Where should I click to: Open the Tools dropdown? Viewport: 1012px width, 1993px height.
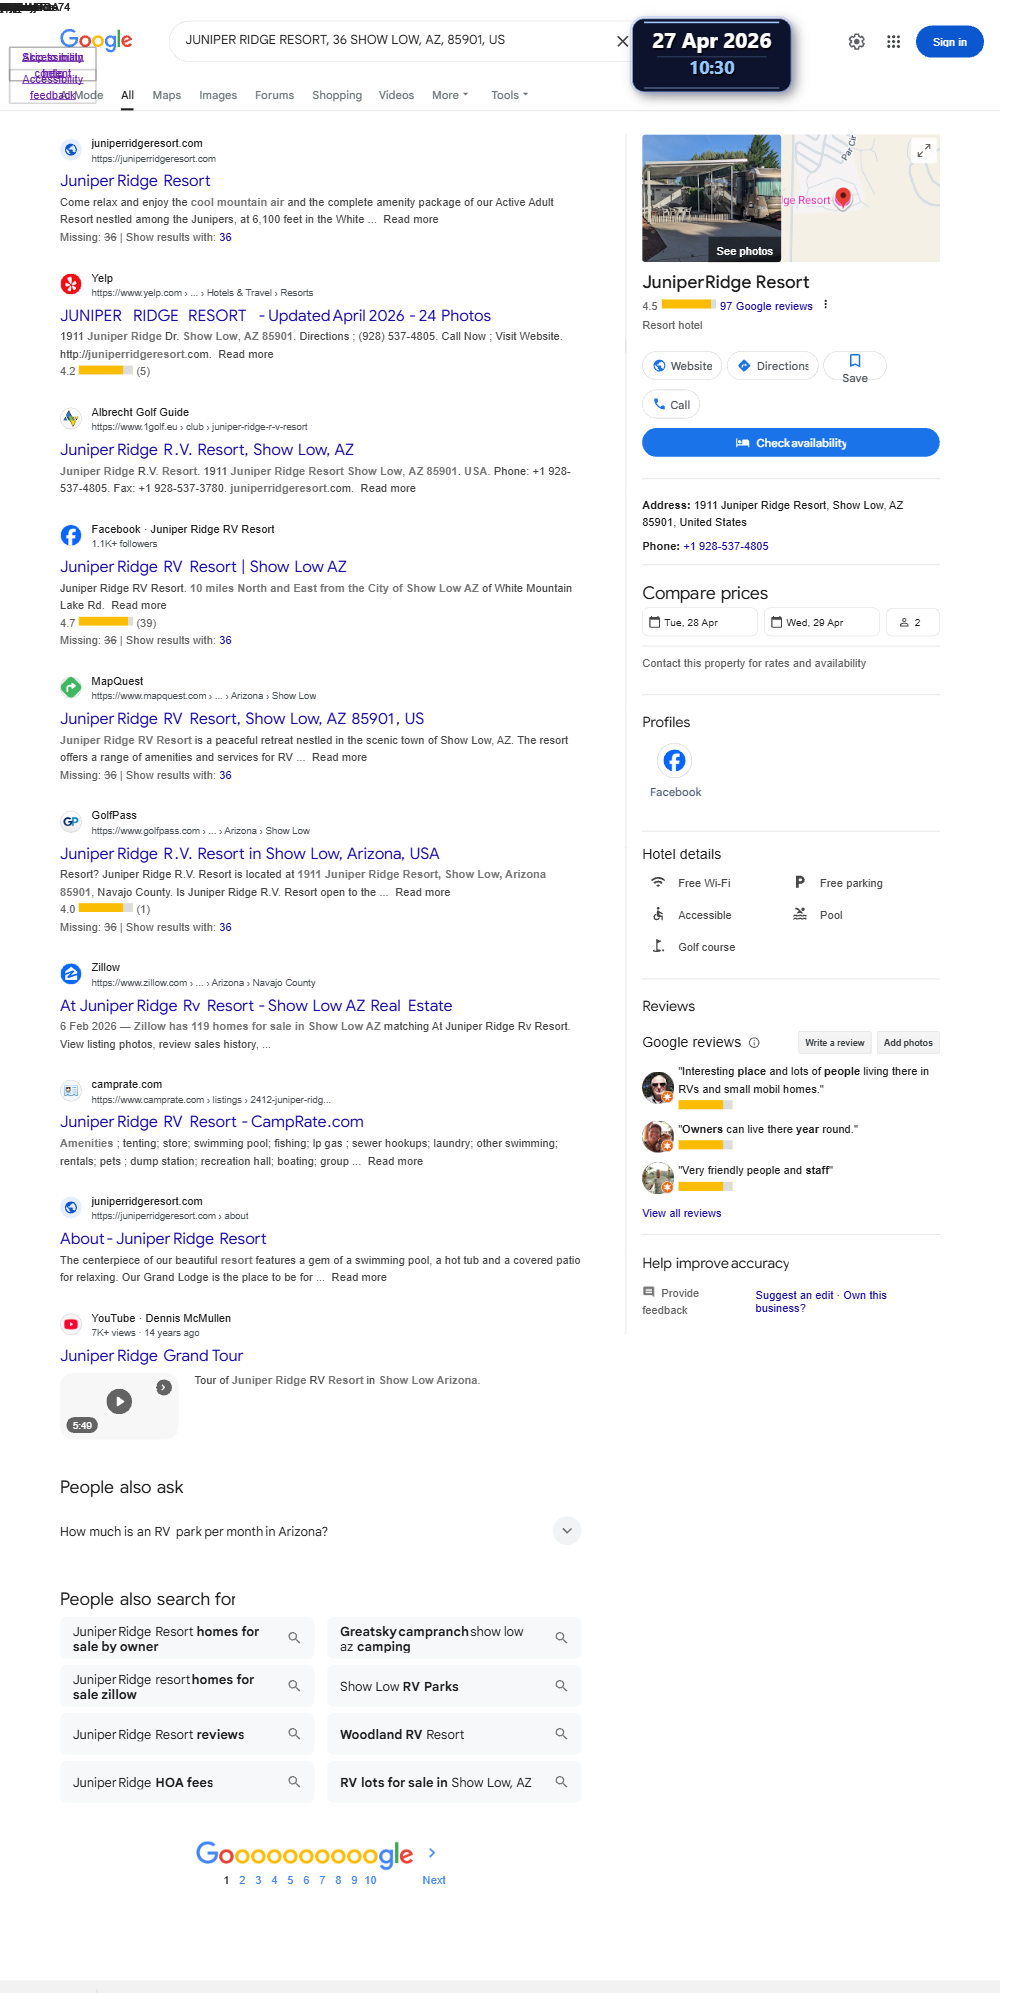click(509, 95)
